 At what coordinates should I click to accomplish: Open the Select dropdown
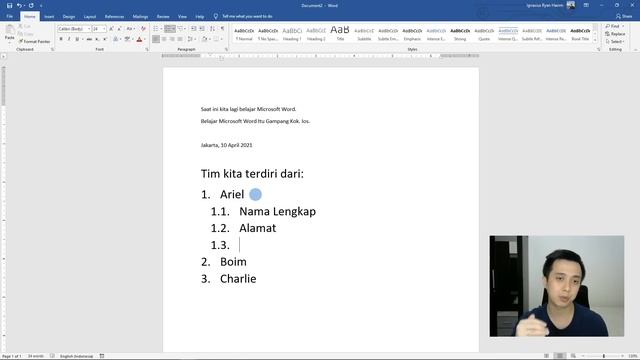[x=615, y=42]
